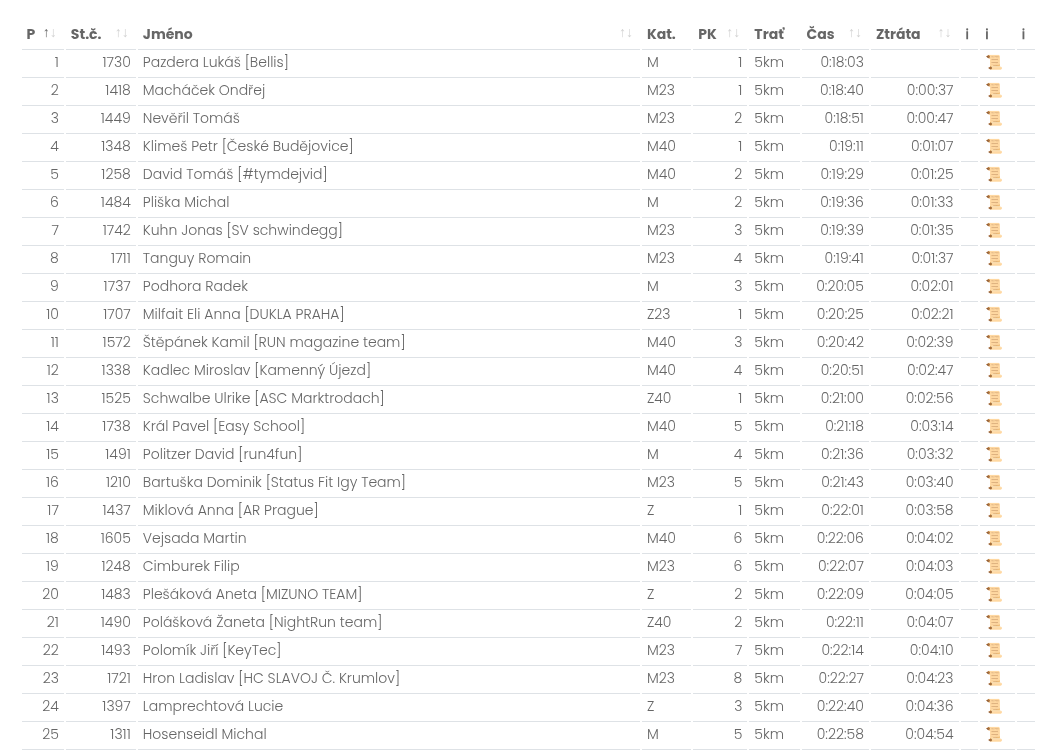
Task: Click scroll icon in Macháček Ondřej row
Action: [993, 91]
